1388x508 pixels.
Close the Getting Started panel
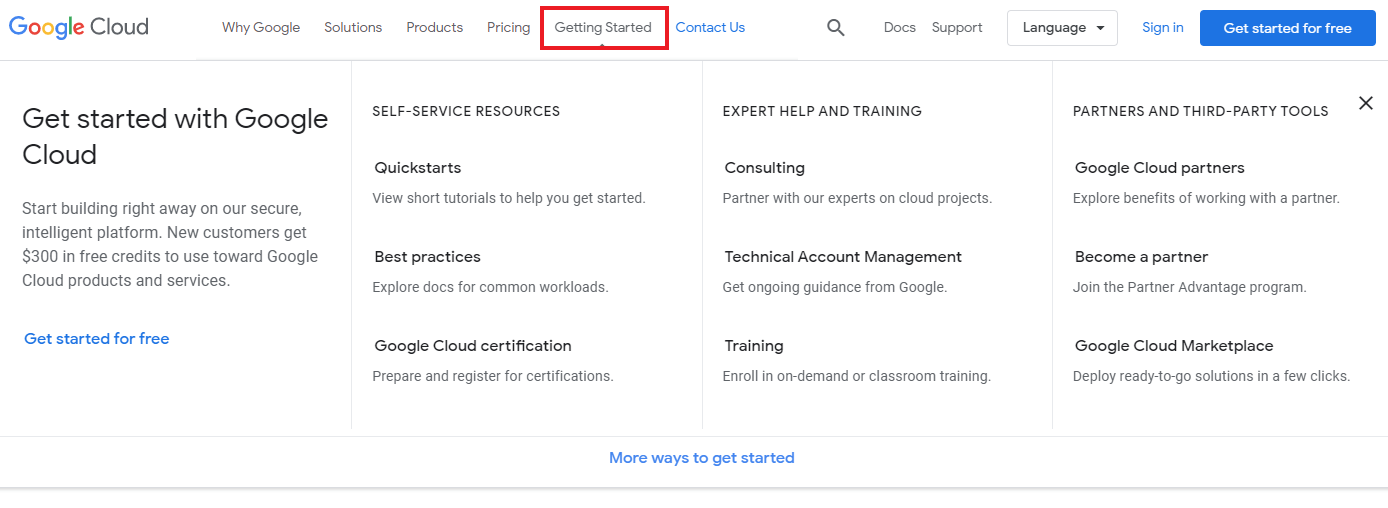(x=1366, y=103)
